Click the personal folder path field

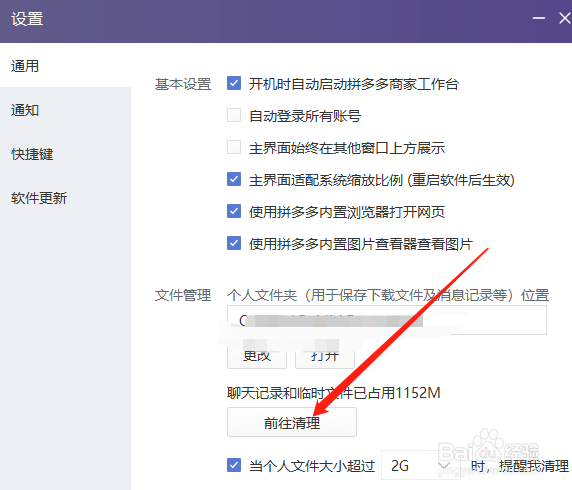pyautogui.click(x=387, y=320)
